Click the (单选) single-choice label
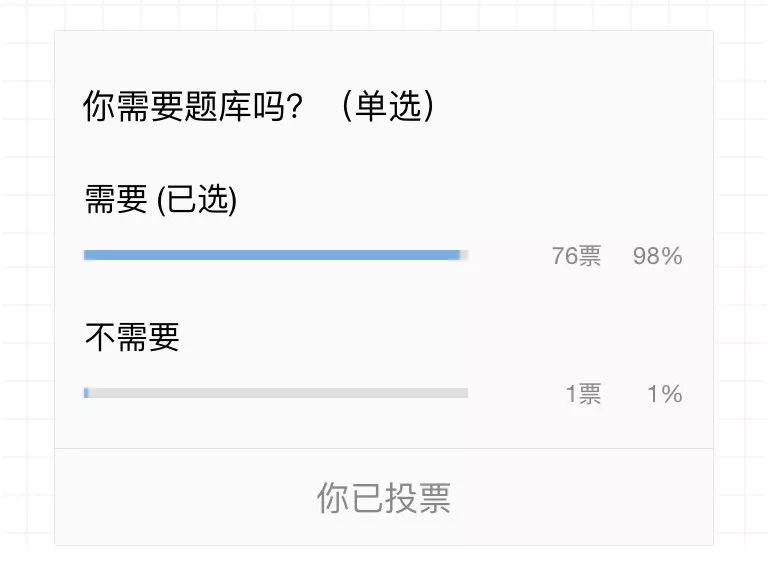The image size is (768, 563). pos(387,106)
